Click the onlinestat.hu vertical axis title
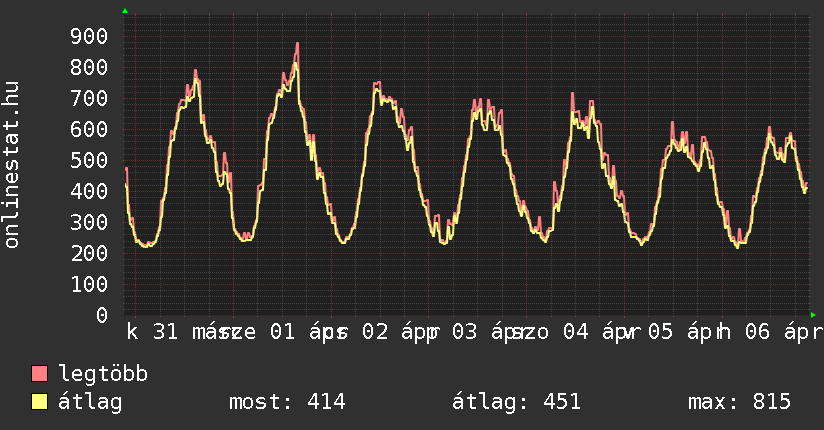Image resolution: width=824 pixels, height=430 pixels. coord(12,165)
